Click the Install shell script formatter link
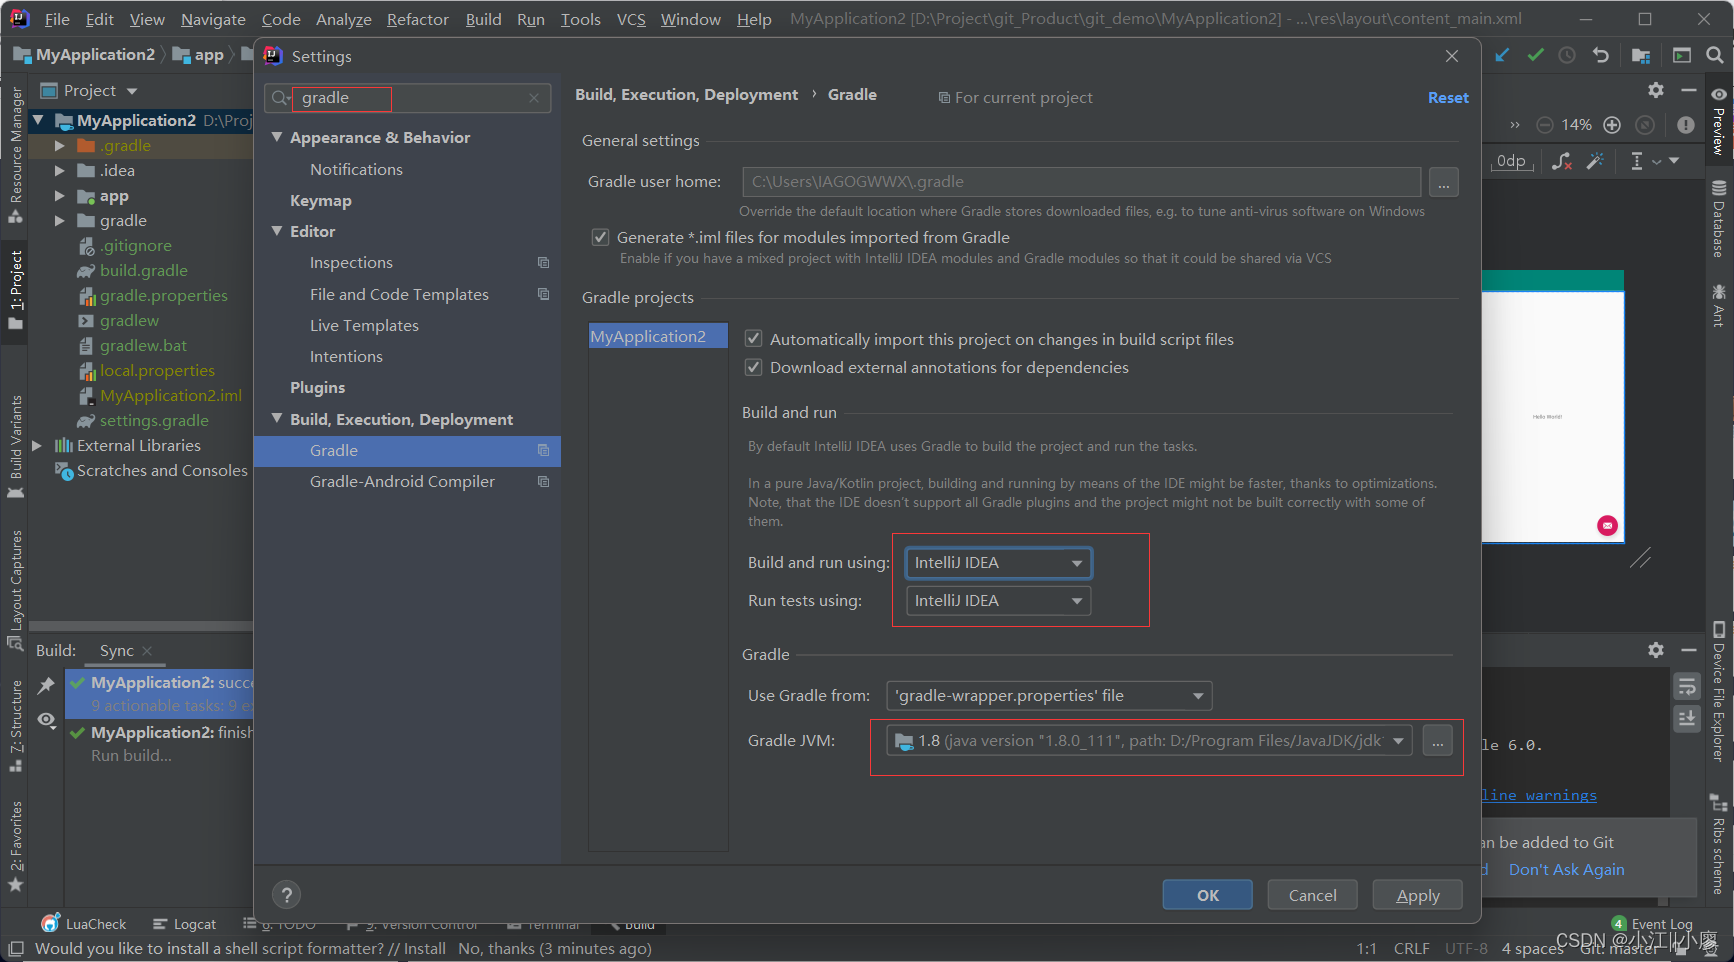Screen dimensions: 1734x962 424,948
